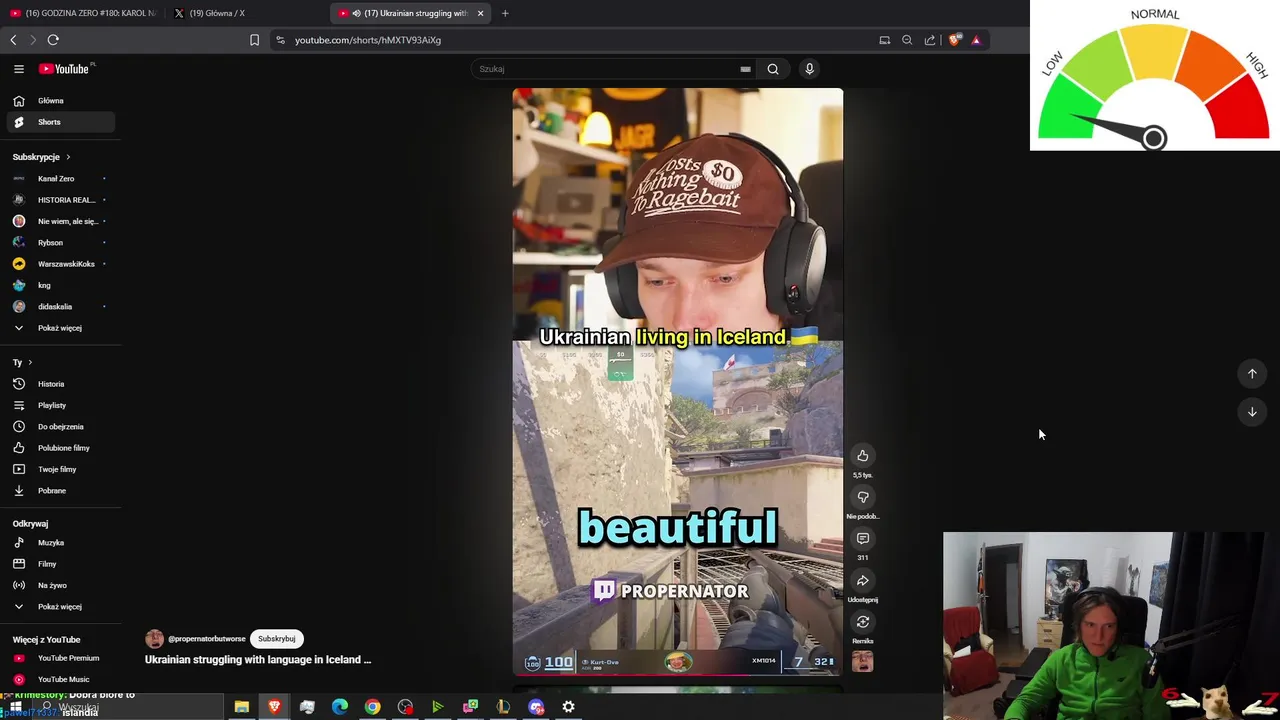Browse Muzyka in Odkrywaj
This screenshot has width=1280, height=720.
click(60, 543)
